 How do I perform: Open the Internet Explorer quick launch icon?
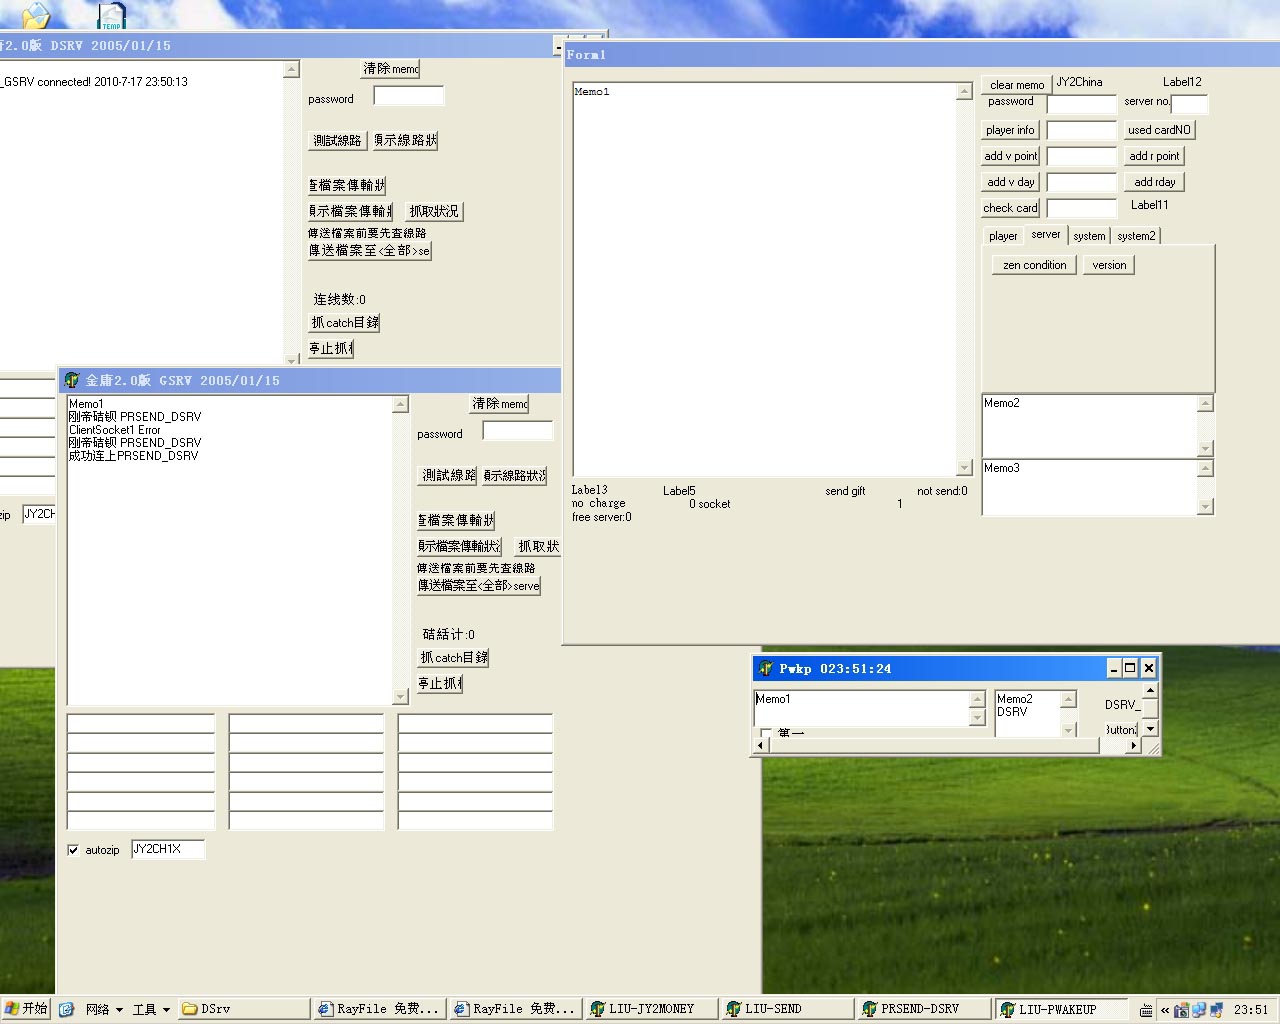(66, 1009)
